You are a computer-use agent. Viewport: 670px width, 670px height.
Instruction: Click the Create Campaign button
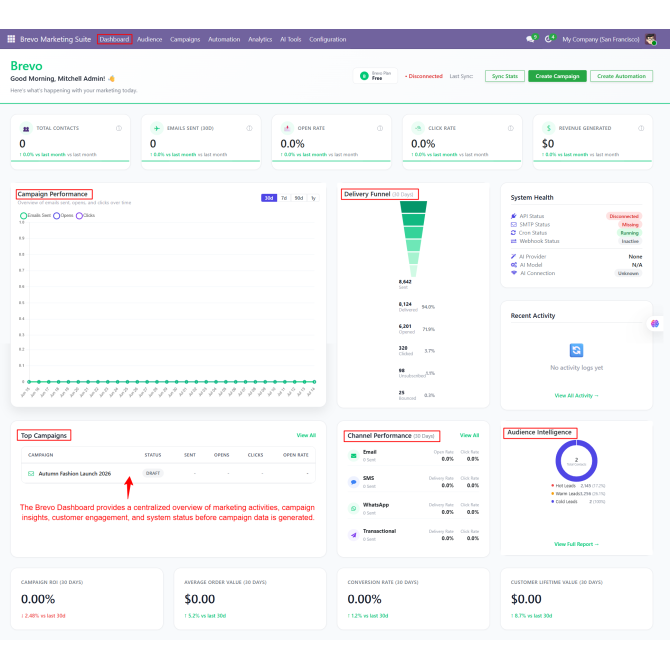[557, 76]
